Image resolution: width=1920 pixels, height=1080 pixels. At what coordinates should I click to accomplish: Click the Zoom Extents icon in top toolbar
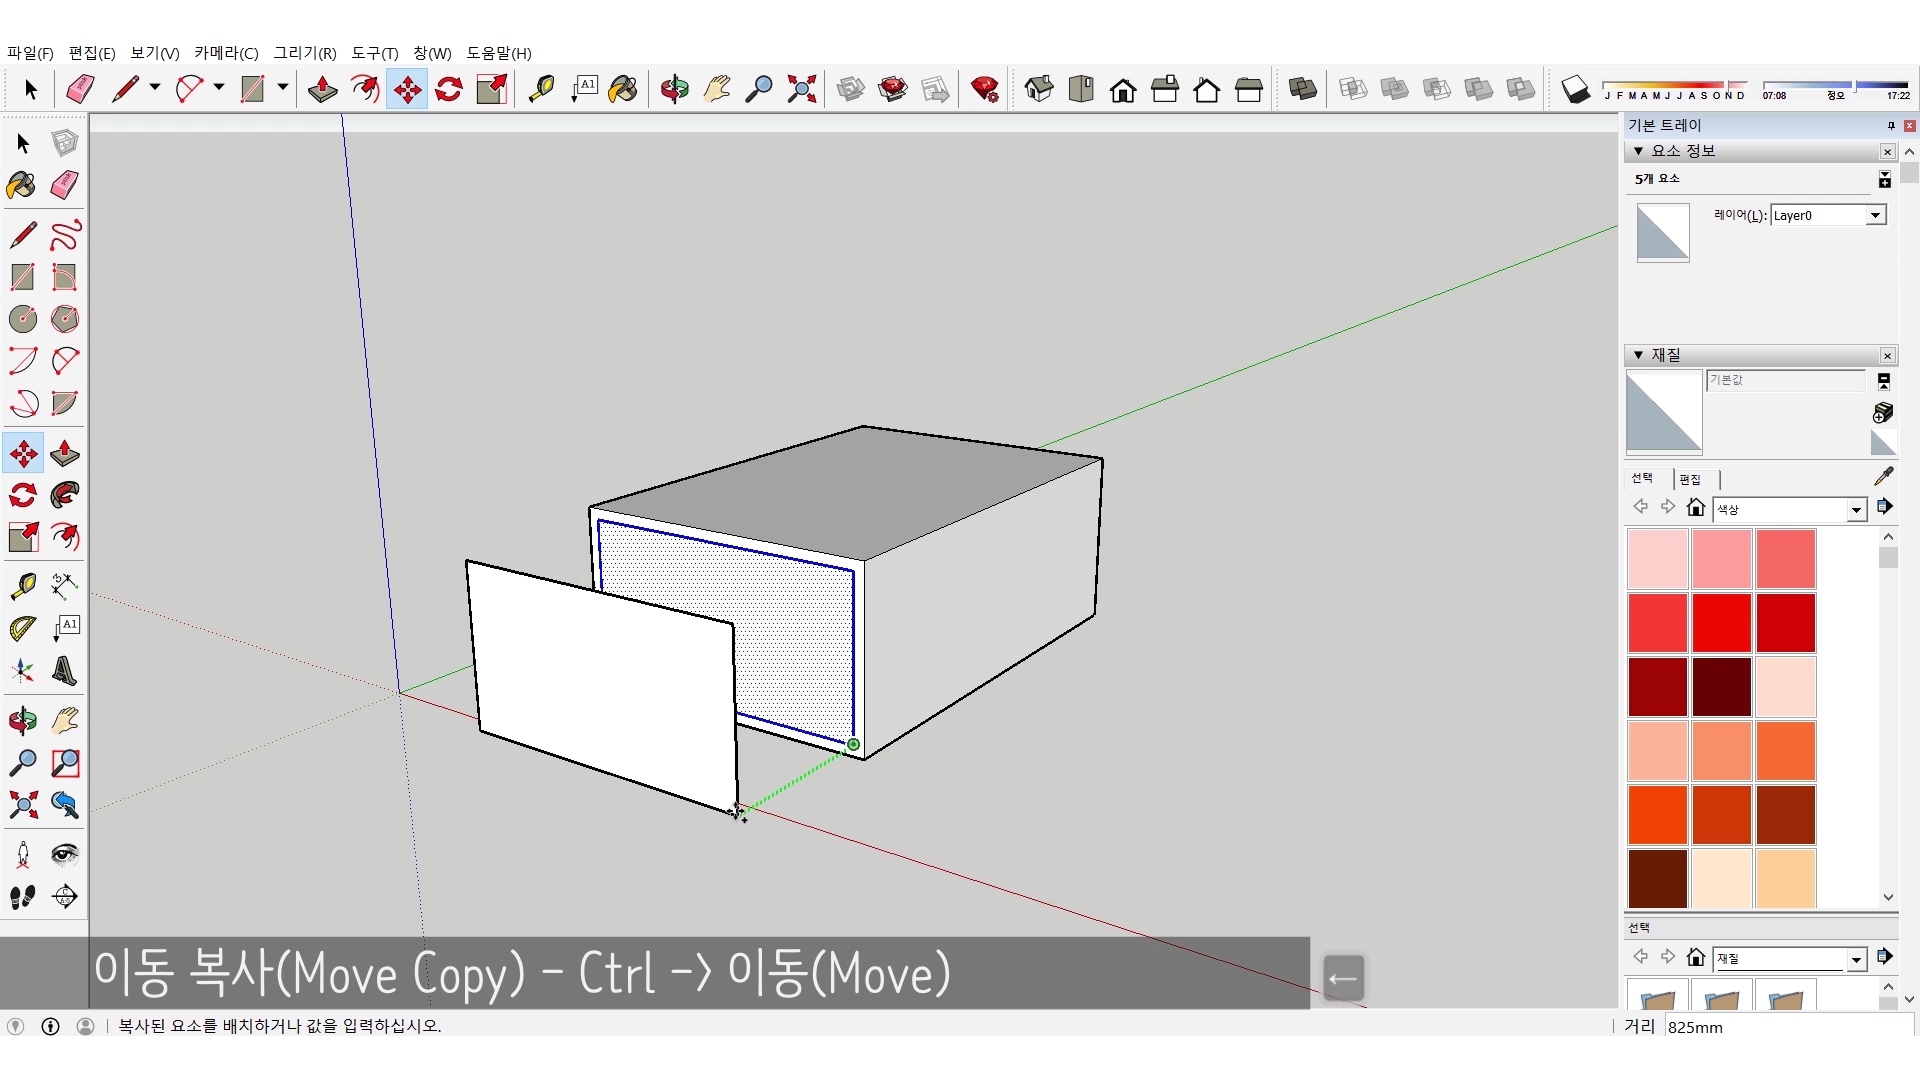click(x=801, y=90)
